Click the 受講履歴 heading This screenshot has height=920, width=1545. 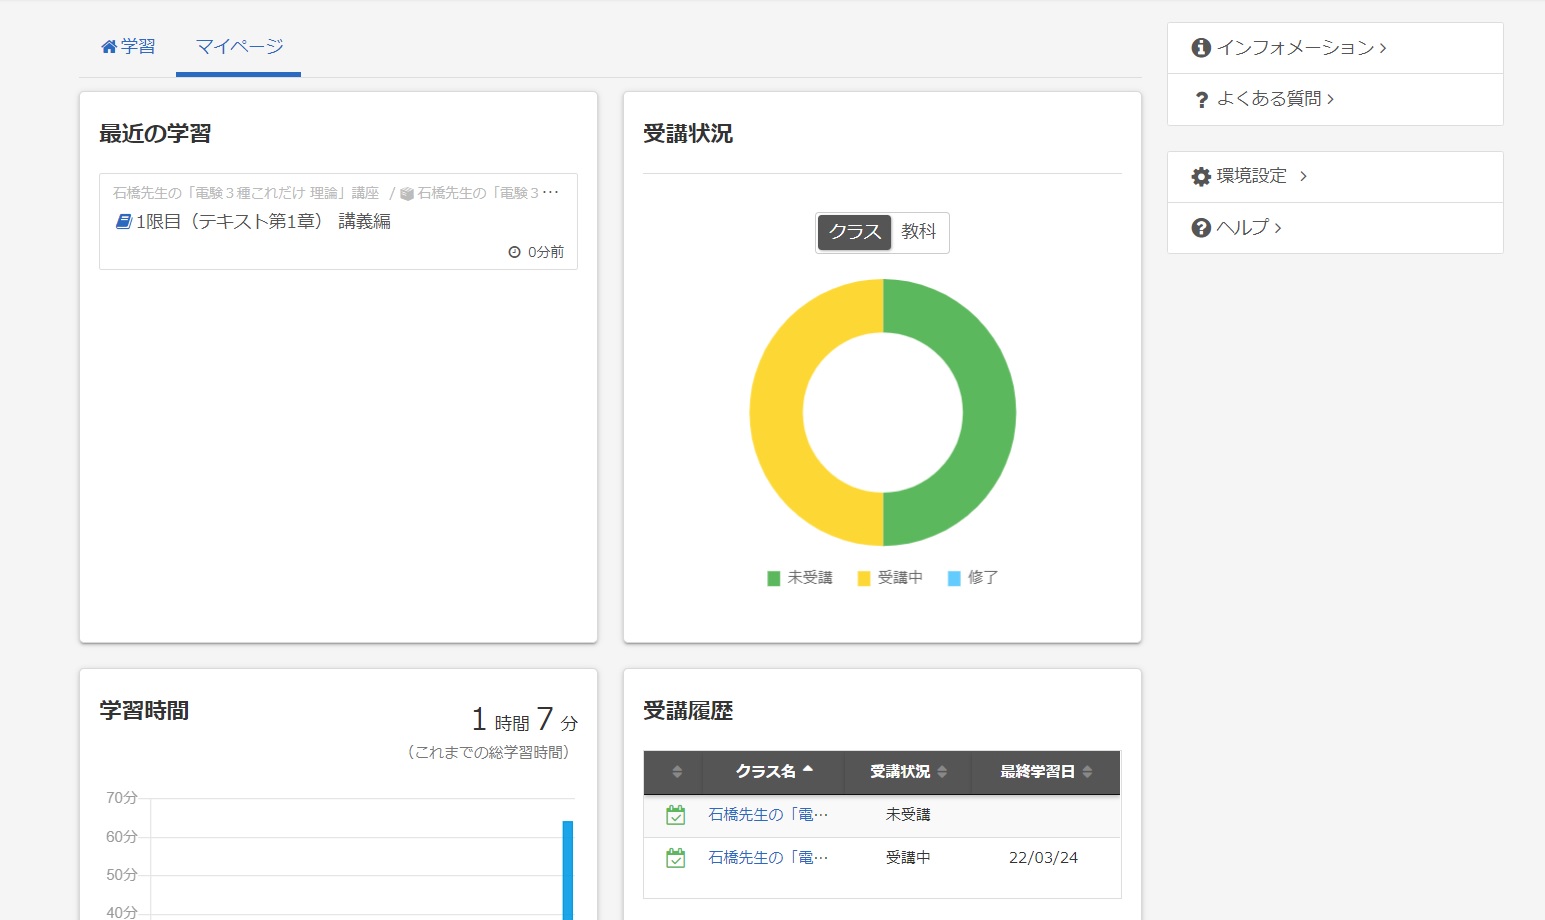[x=688, y=711]
